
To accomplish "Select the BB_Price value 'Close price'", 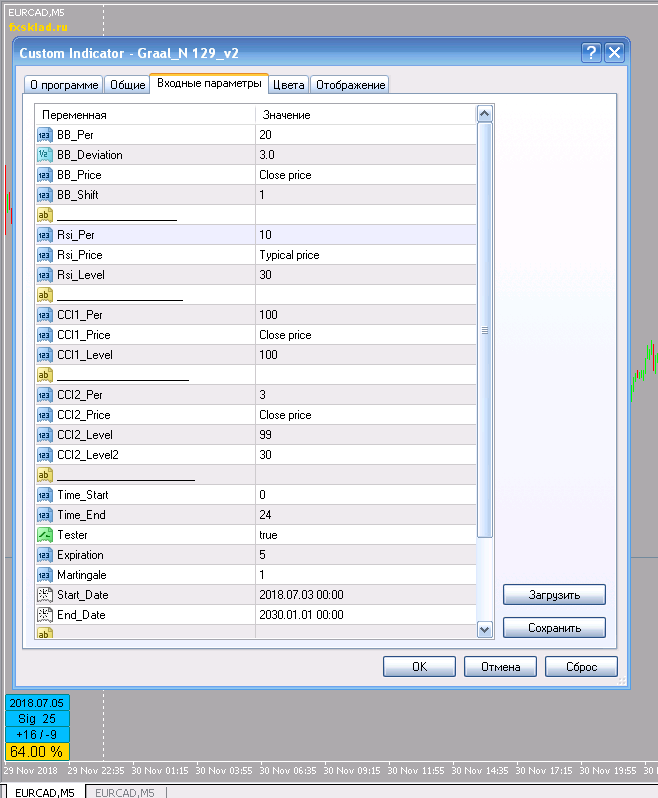I will click(x=285, y=175).
